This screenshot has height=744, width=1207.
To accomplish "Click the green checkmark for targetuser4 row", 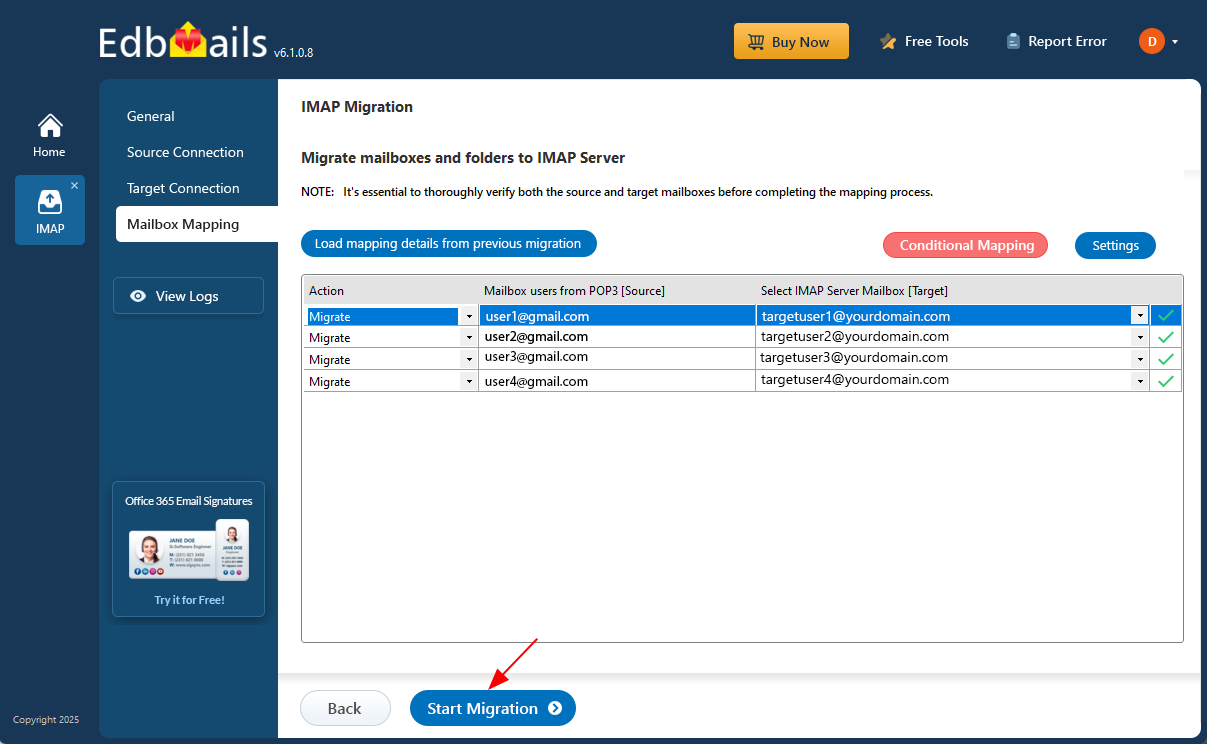I will [1165, 381].
